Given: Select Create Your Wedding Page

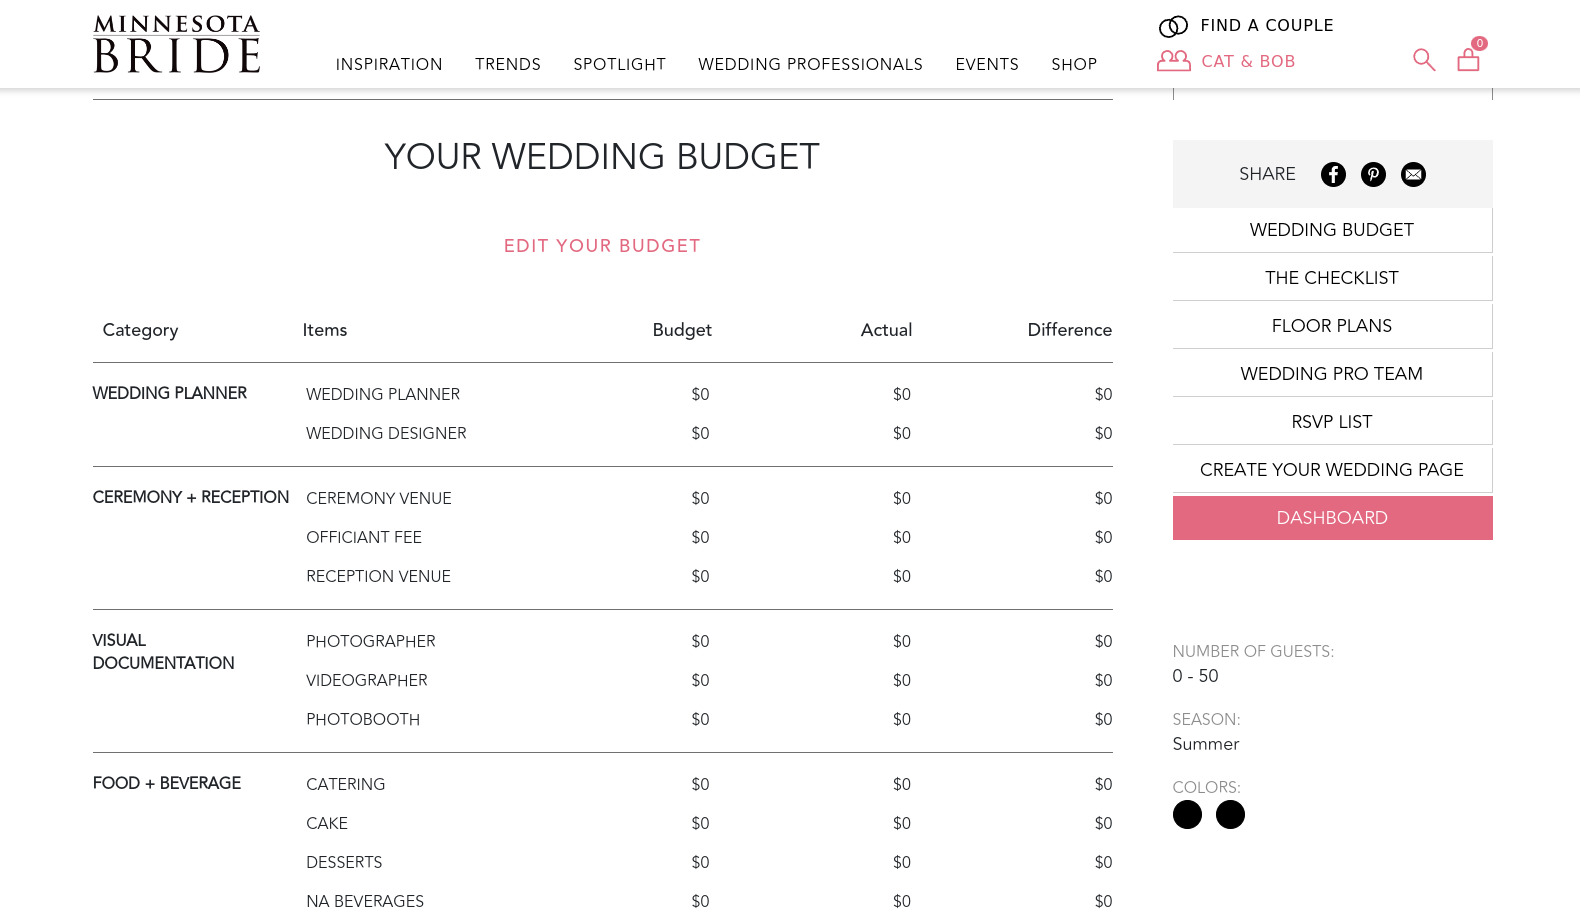Looking at the screenshot, I should click(1332, 470).
